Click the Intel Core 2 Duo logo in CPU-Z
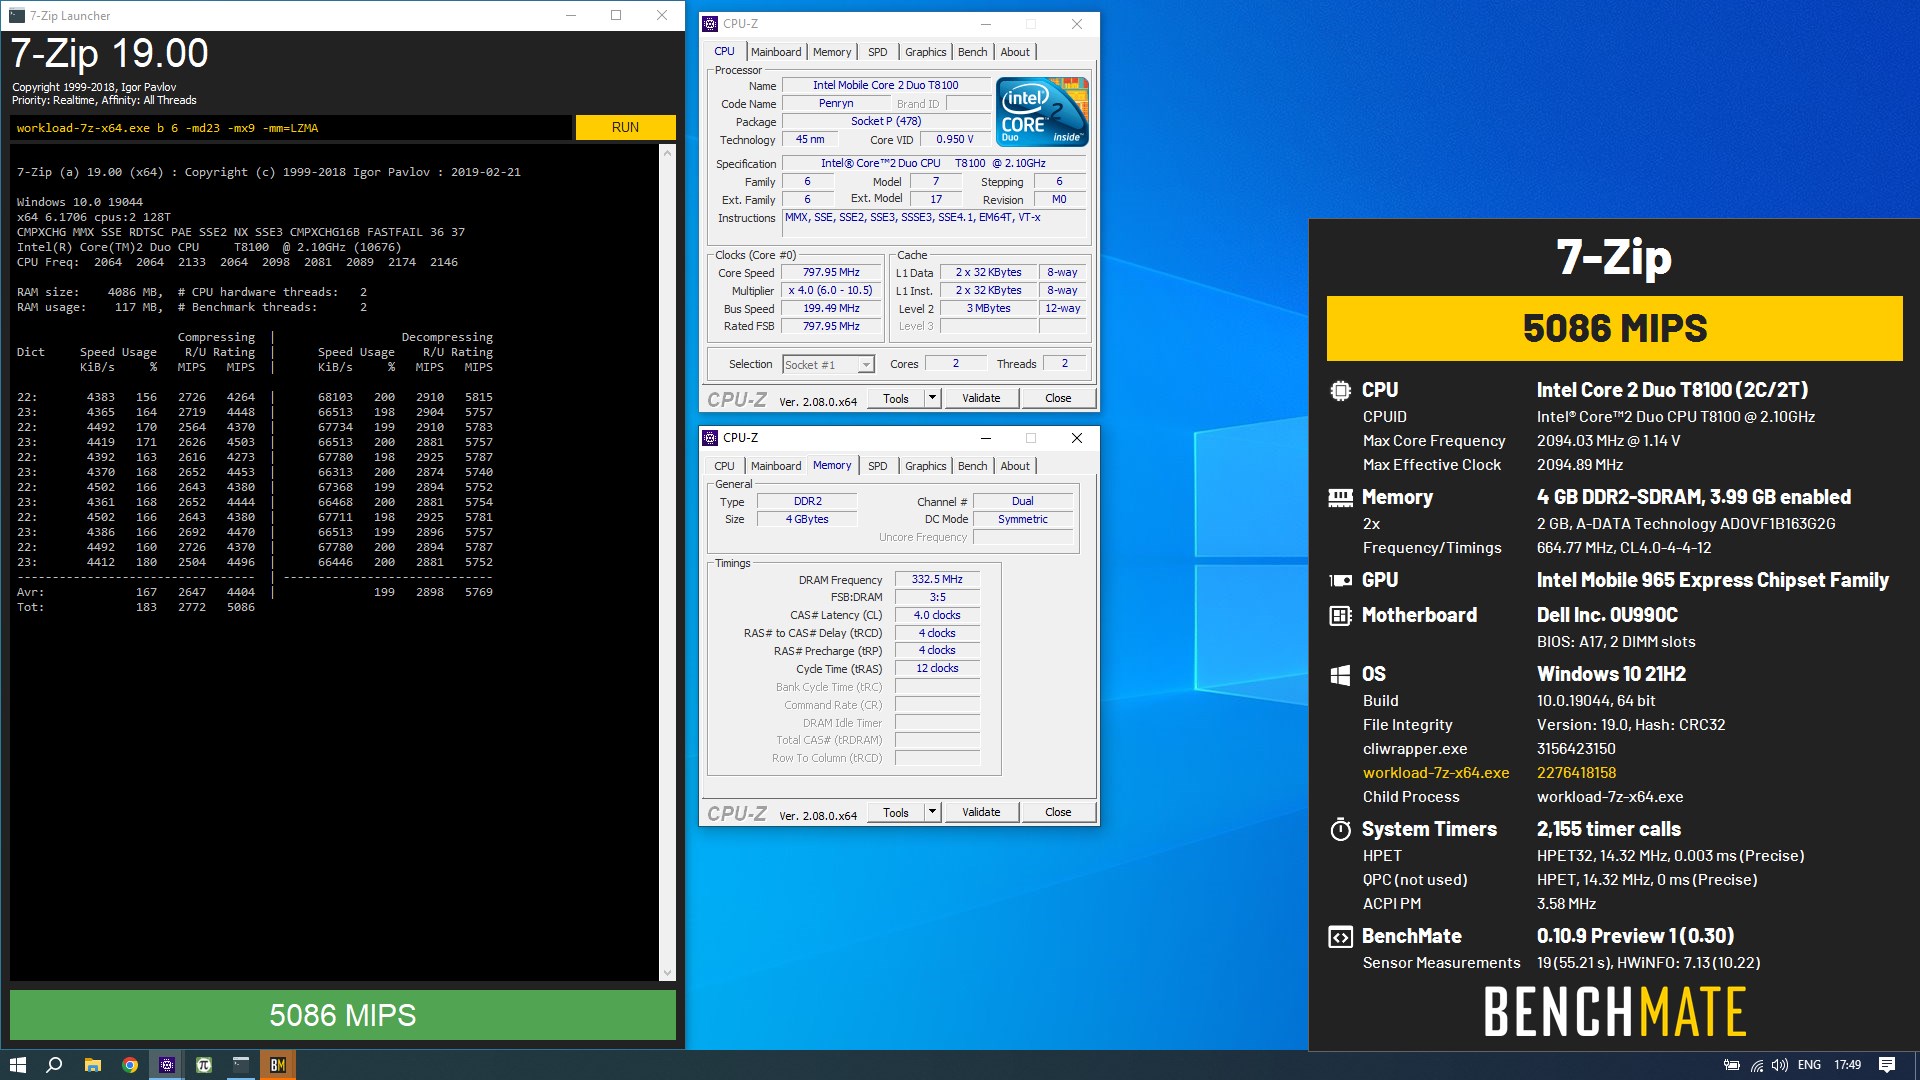This screenshot has width=1920, height=1080. (x=1042, y=112)
